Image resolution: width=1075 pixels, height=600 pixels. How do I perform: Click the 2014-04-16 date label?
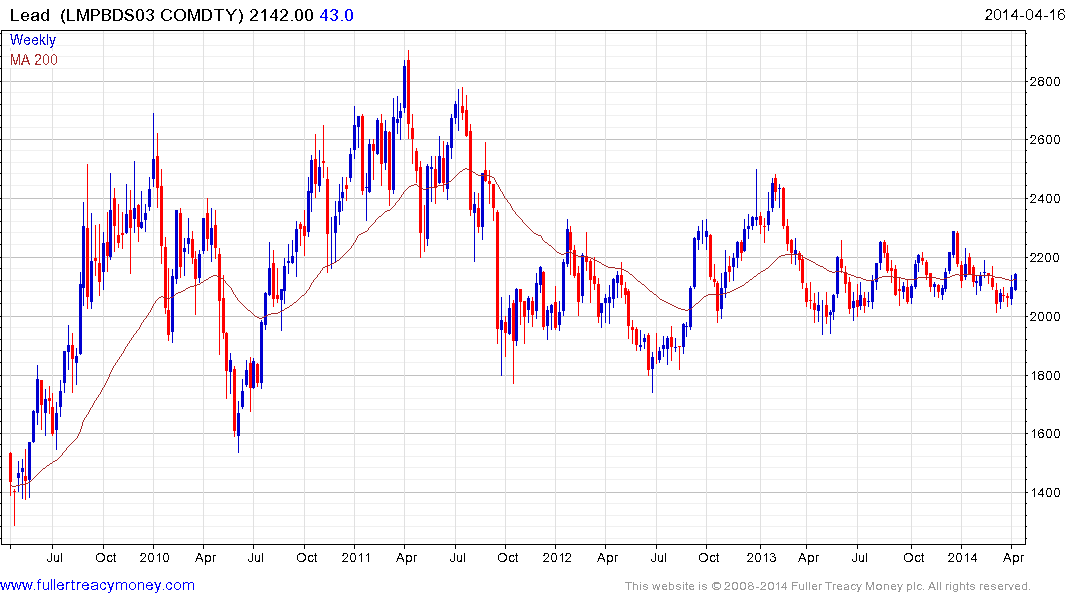1024,15
